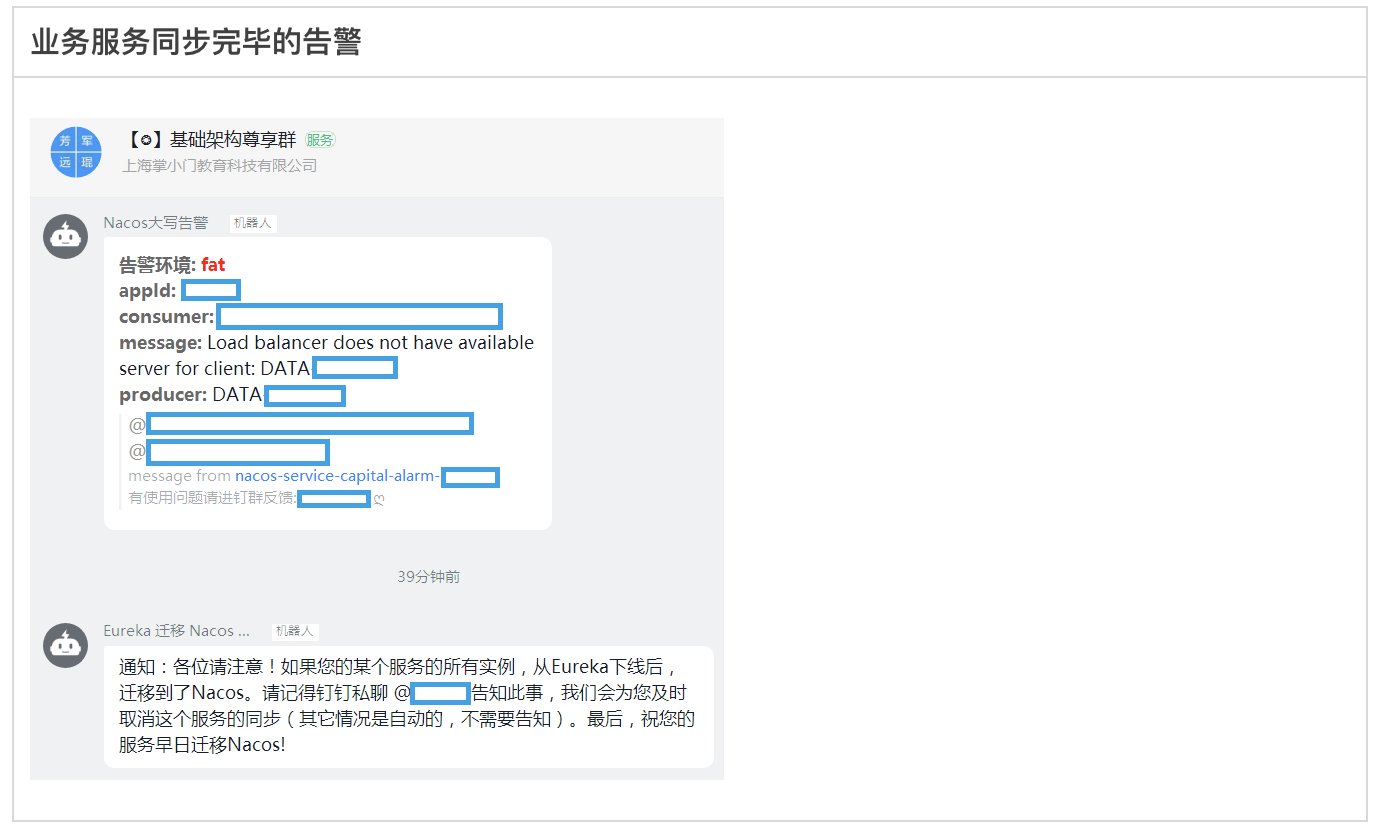
Task: Click the 机器人 badge next to Nacos大写告警
Action: tap(252, 223)
